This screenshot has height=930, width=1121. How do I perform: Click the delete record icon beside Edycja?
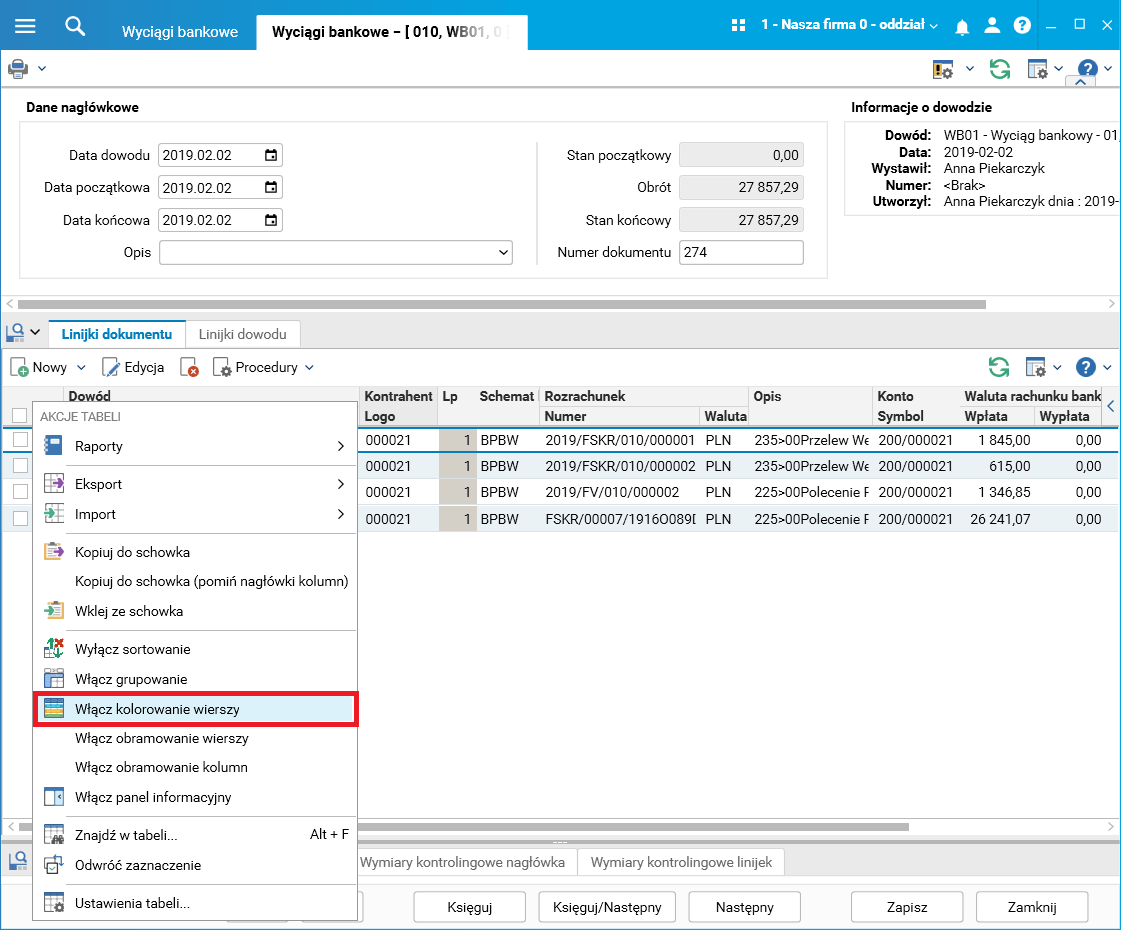coord(189,368)
